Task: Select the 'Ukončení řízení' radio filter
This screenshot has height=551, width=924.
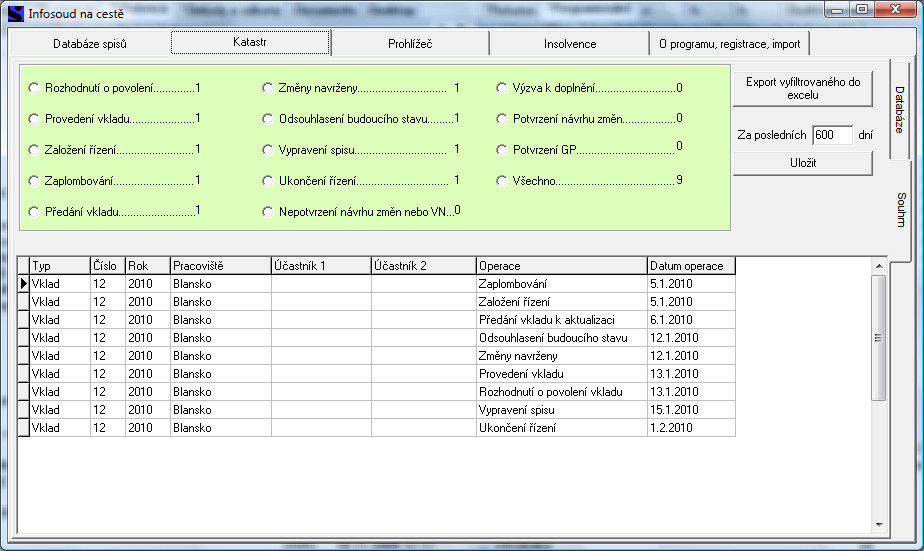Action: 268,180
